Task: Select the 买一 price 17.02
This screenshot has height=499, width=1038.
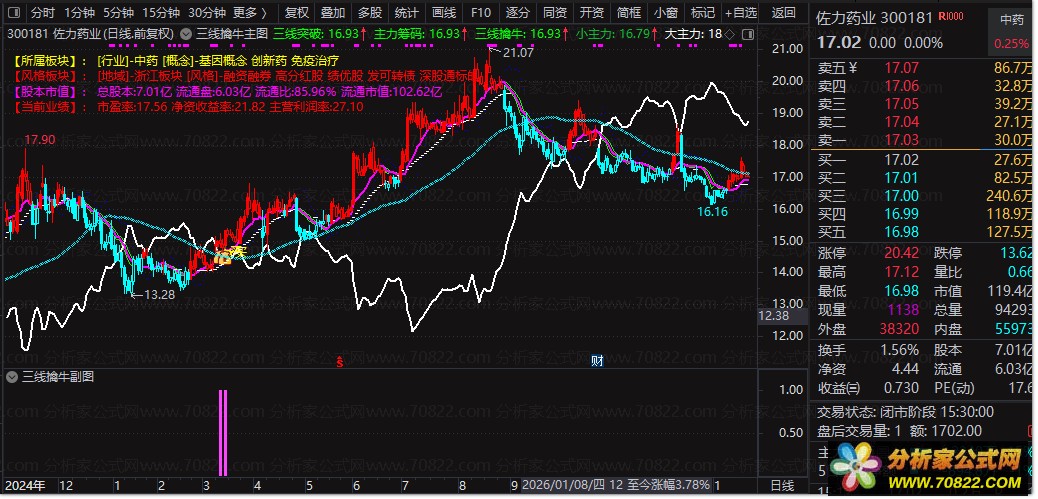Action: click(902, 159)
